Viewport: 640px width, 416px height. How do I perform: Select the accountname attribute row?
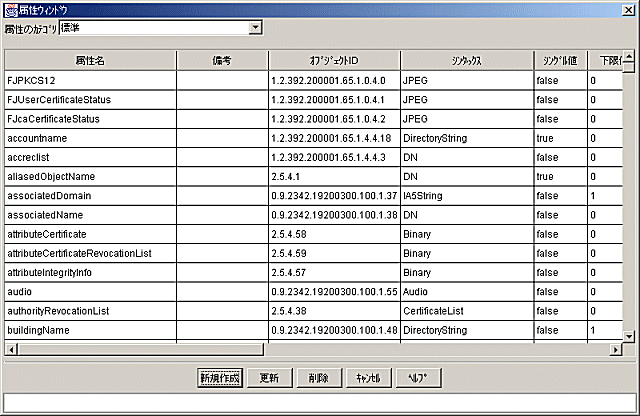point(90,138)
